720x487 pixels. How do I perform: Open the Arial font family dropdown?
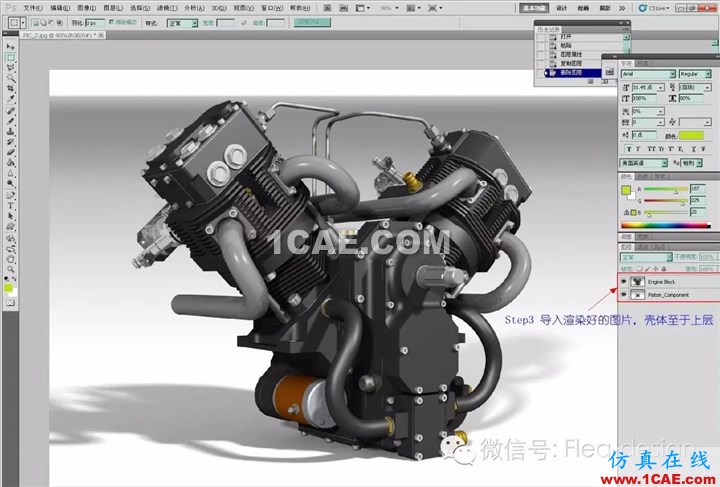coord(672,74)
